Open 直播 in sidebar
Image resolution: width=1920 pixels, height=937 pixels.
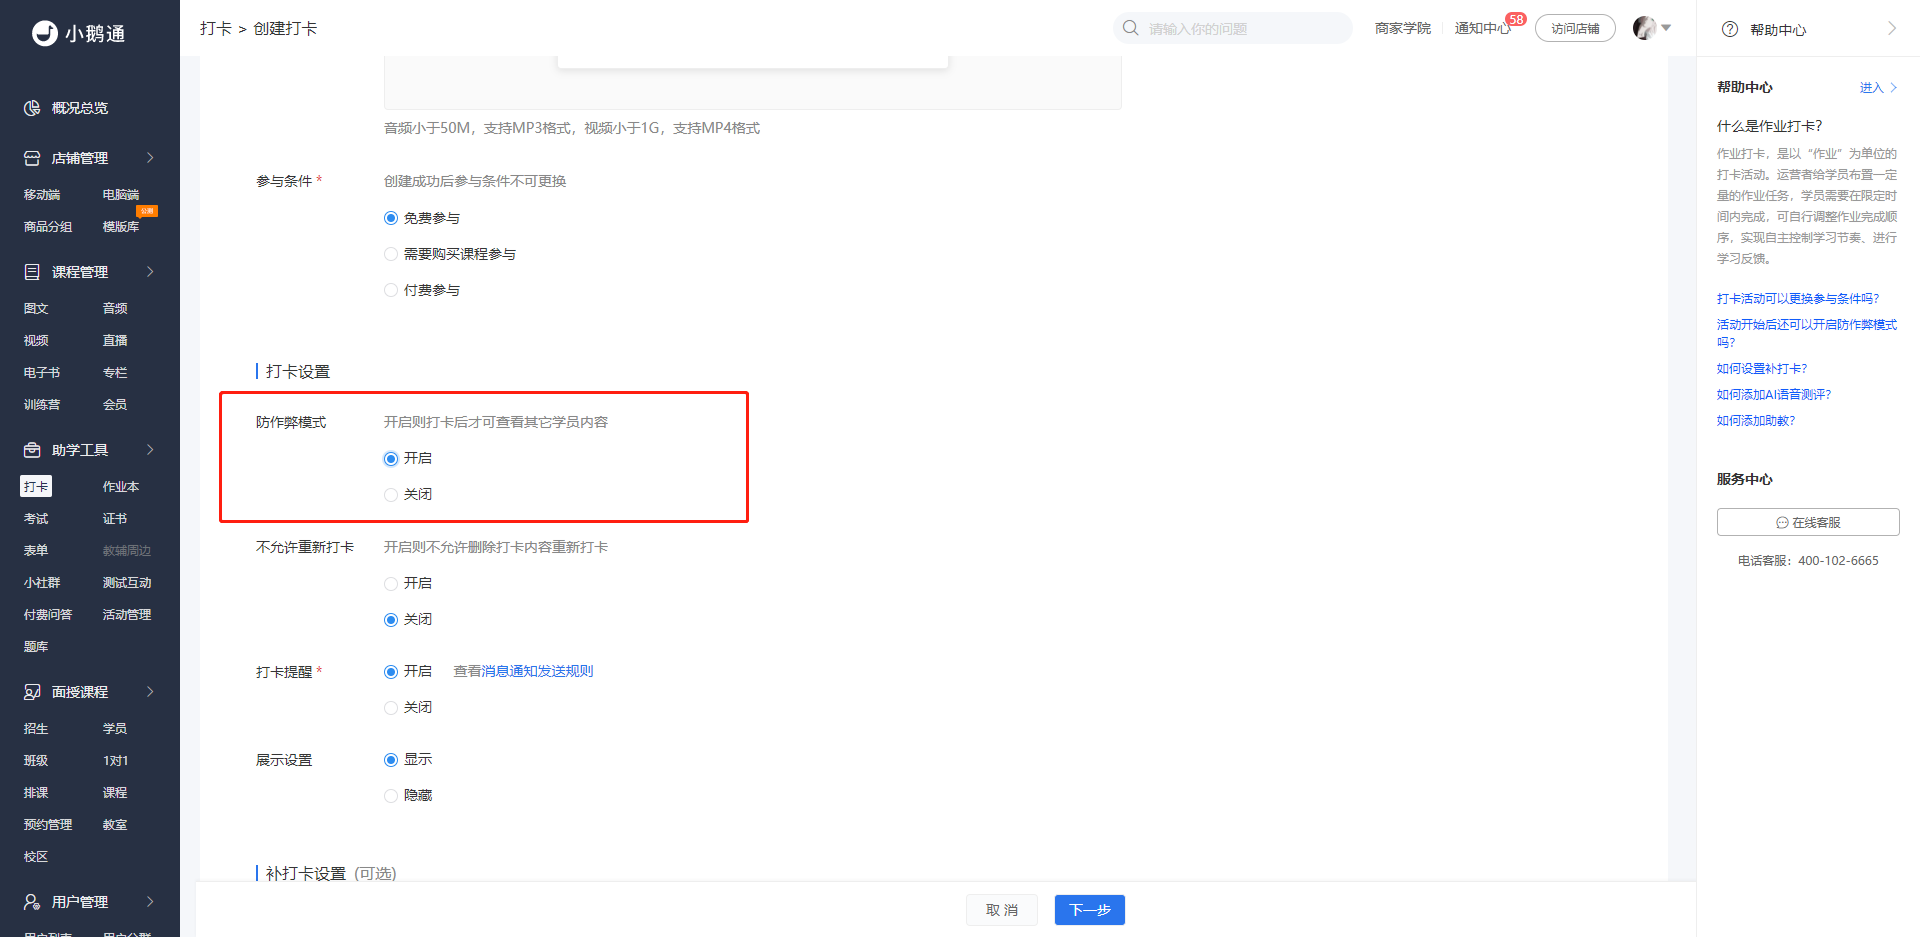pyautogui.click(x=115, y=341)
